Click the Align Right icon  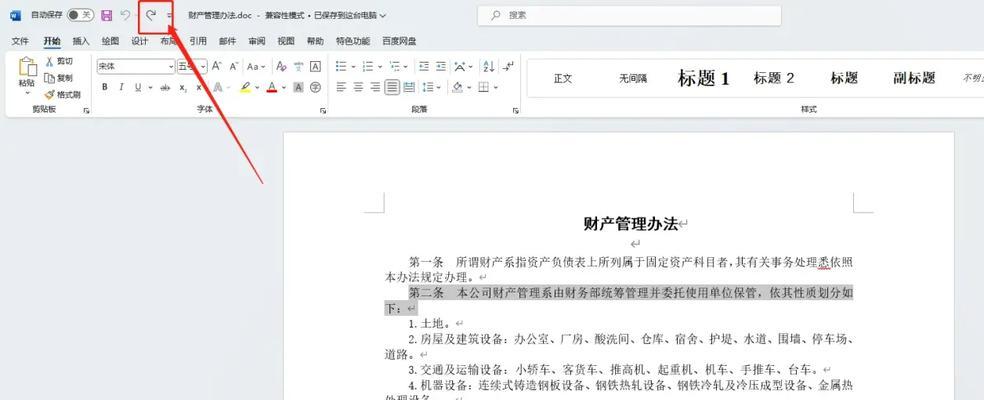click(x=375, y=87)
